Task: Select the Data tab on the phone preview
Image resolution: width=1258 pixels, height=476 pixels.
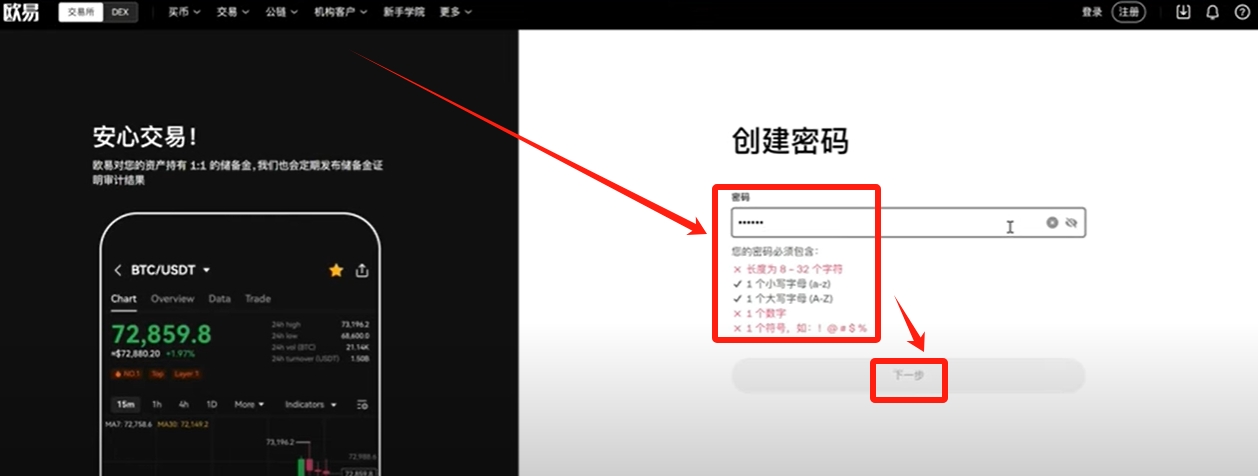Action: coord(219,299)
